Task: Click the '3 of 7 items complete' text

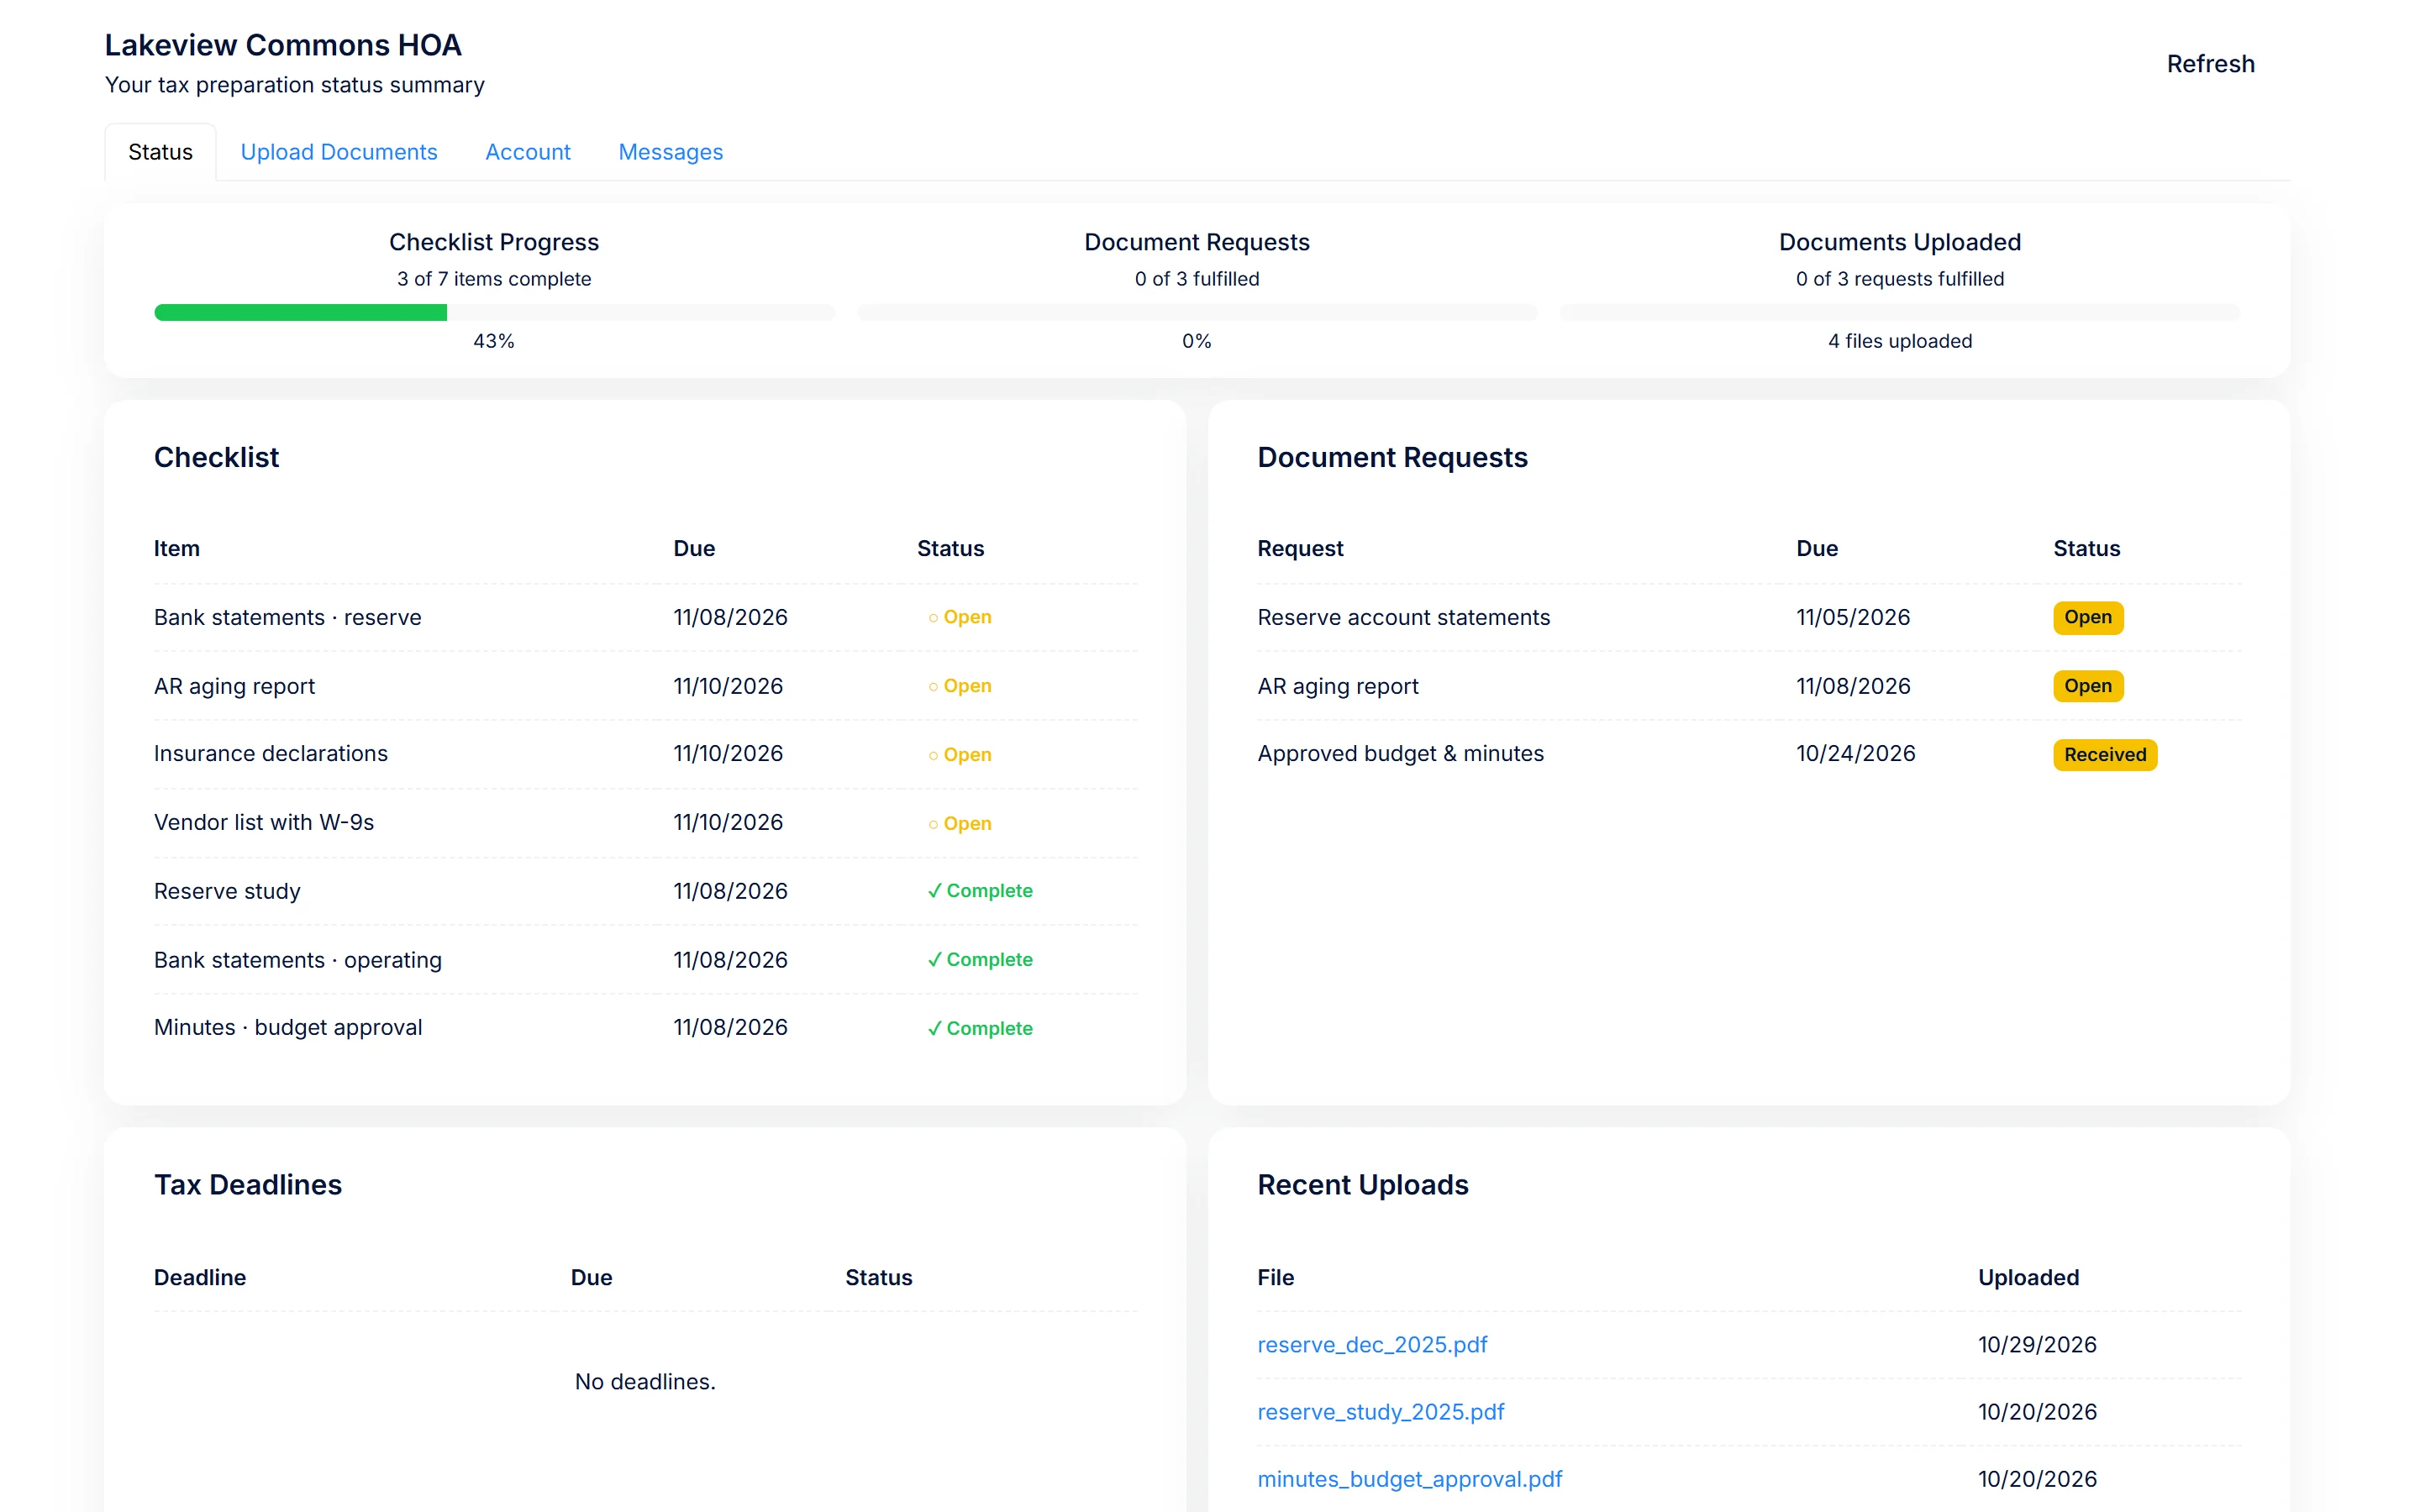Action: tap(494, 279)
